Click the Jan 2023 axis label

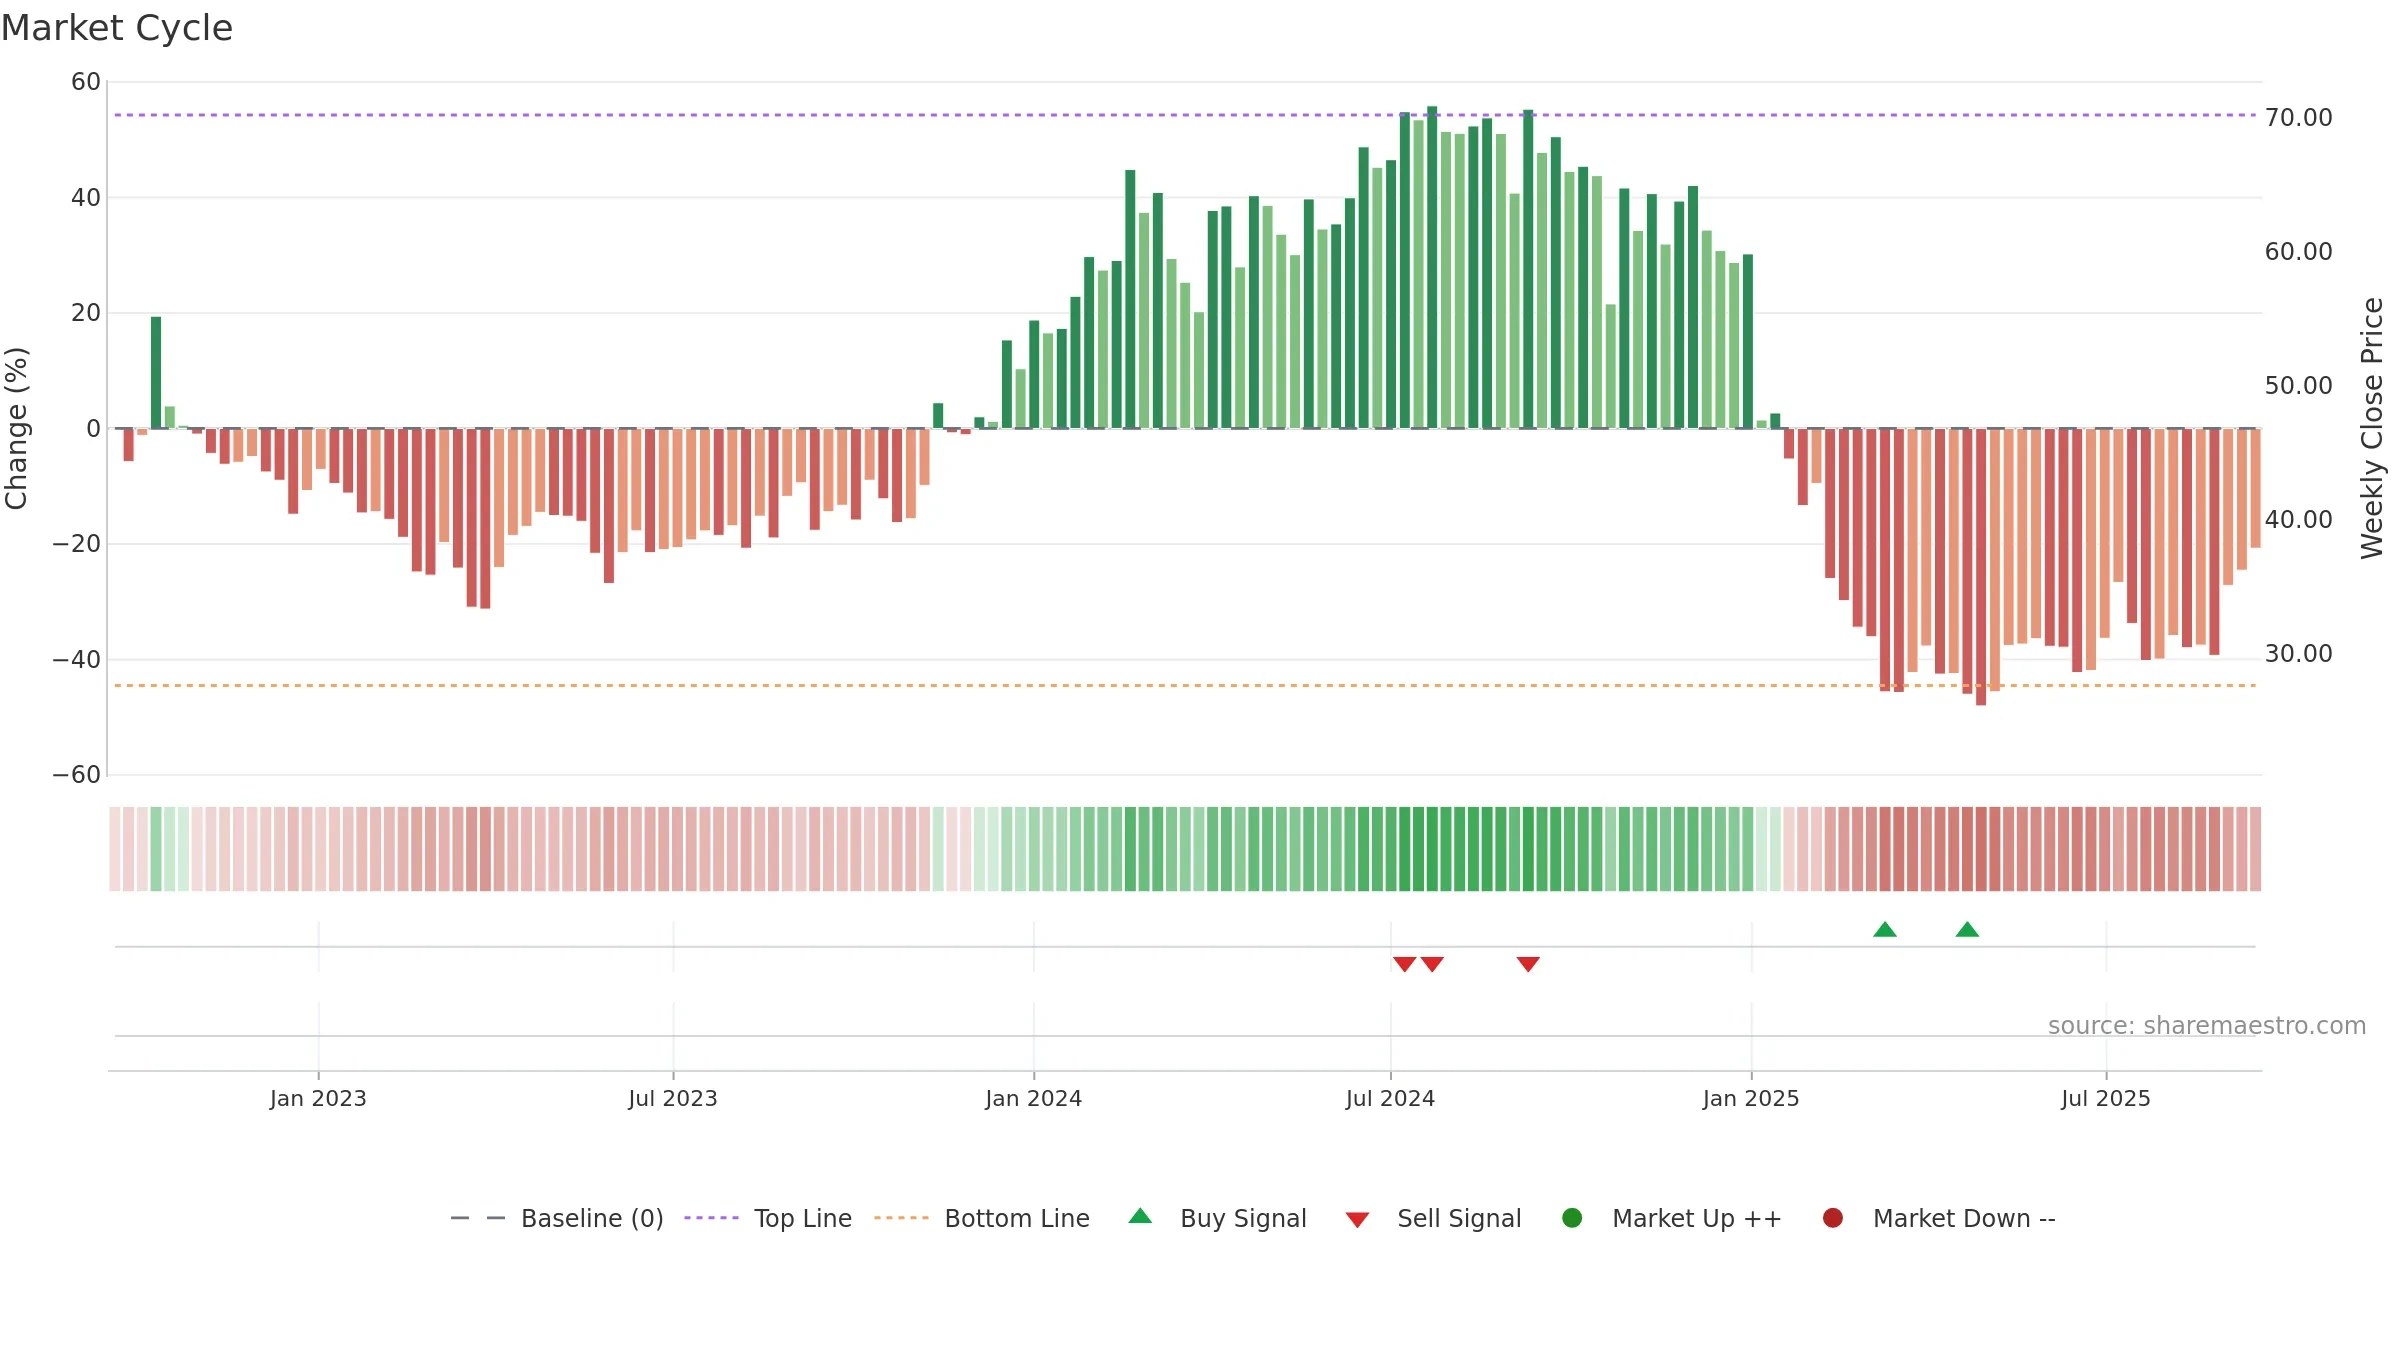click(x=318, y=1098)
